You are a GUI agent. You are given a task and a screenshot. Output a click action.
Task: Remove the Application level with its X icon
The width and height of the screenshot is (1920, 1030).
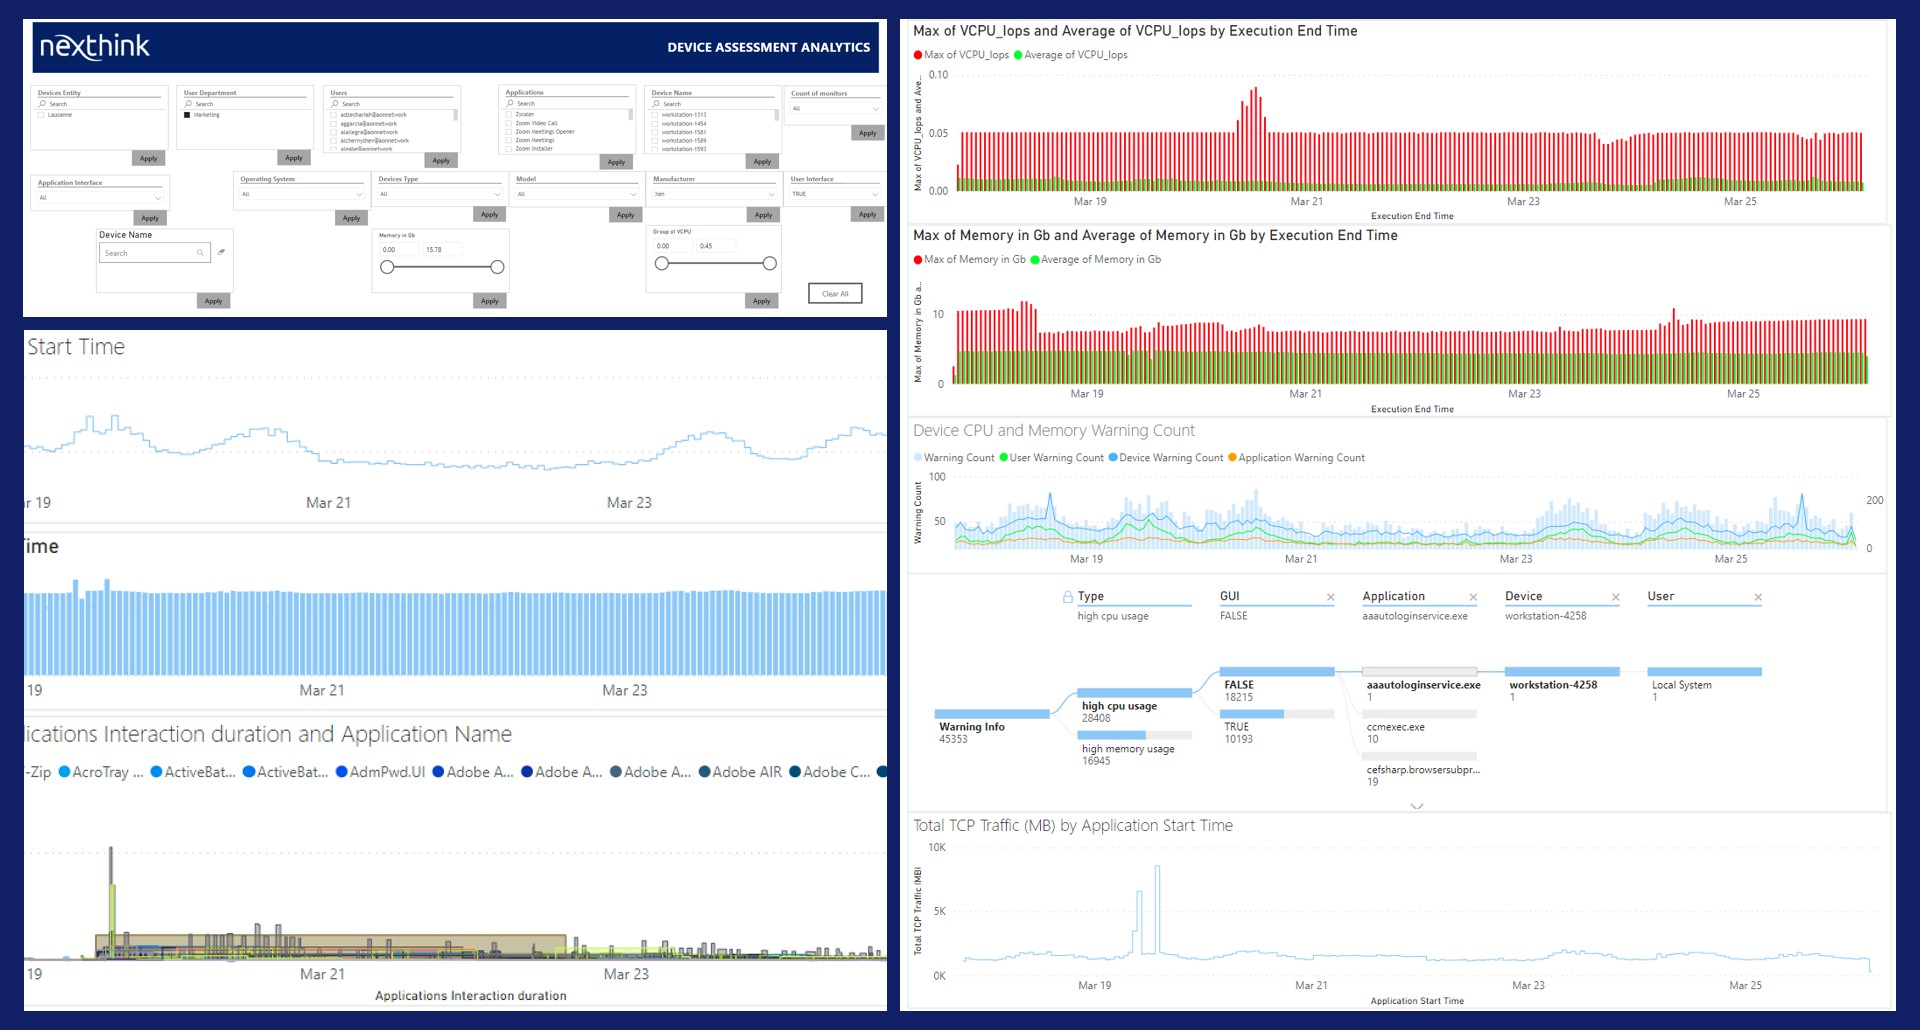coord(1473,598)
